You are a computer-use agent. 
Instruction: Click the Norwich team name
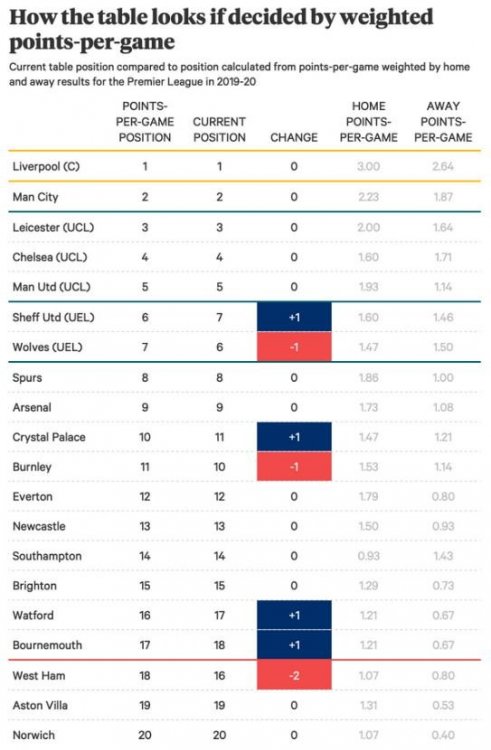point(33,735)
